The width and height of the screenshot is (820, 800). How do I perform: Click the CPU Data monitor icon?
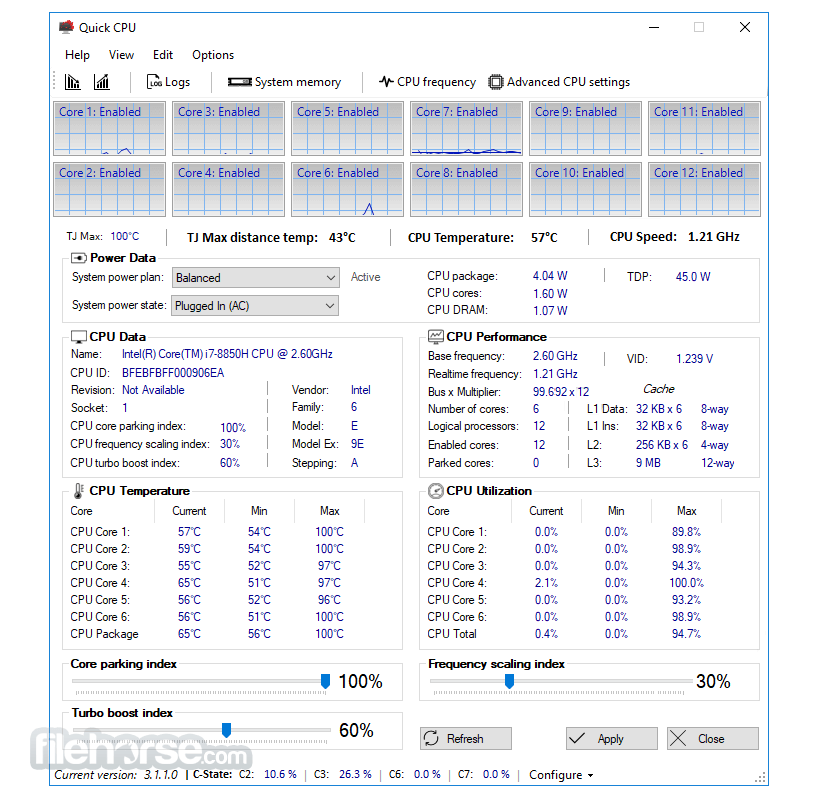pyautogui.click(x=78, y=337)
